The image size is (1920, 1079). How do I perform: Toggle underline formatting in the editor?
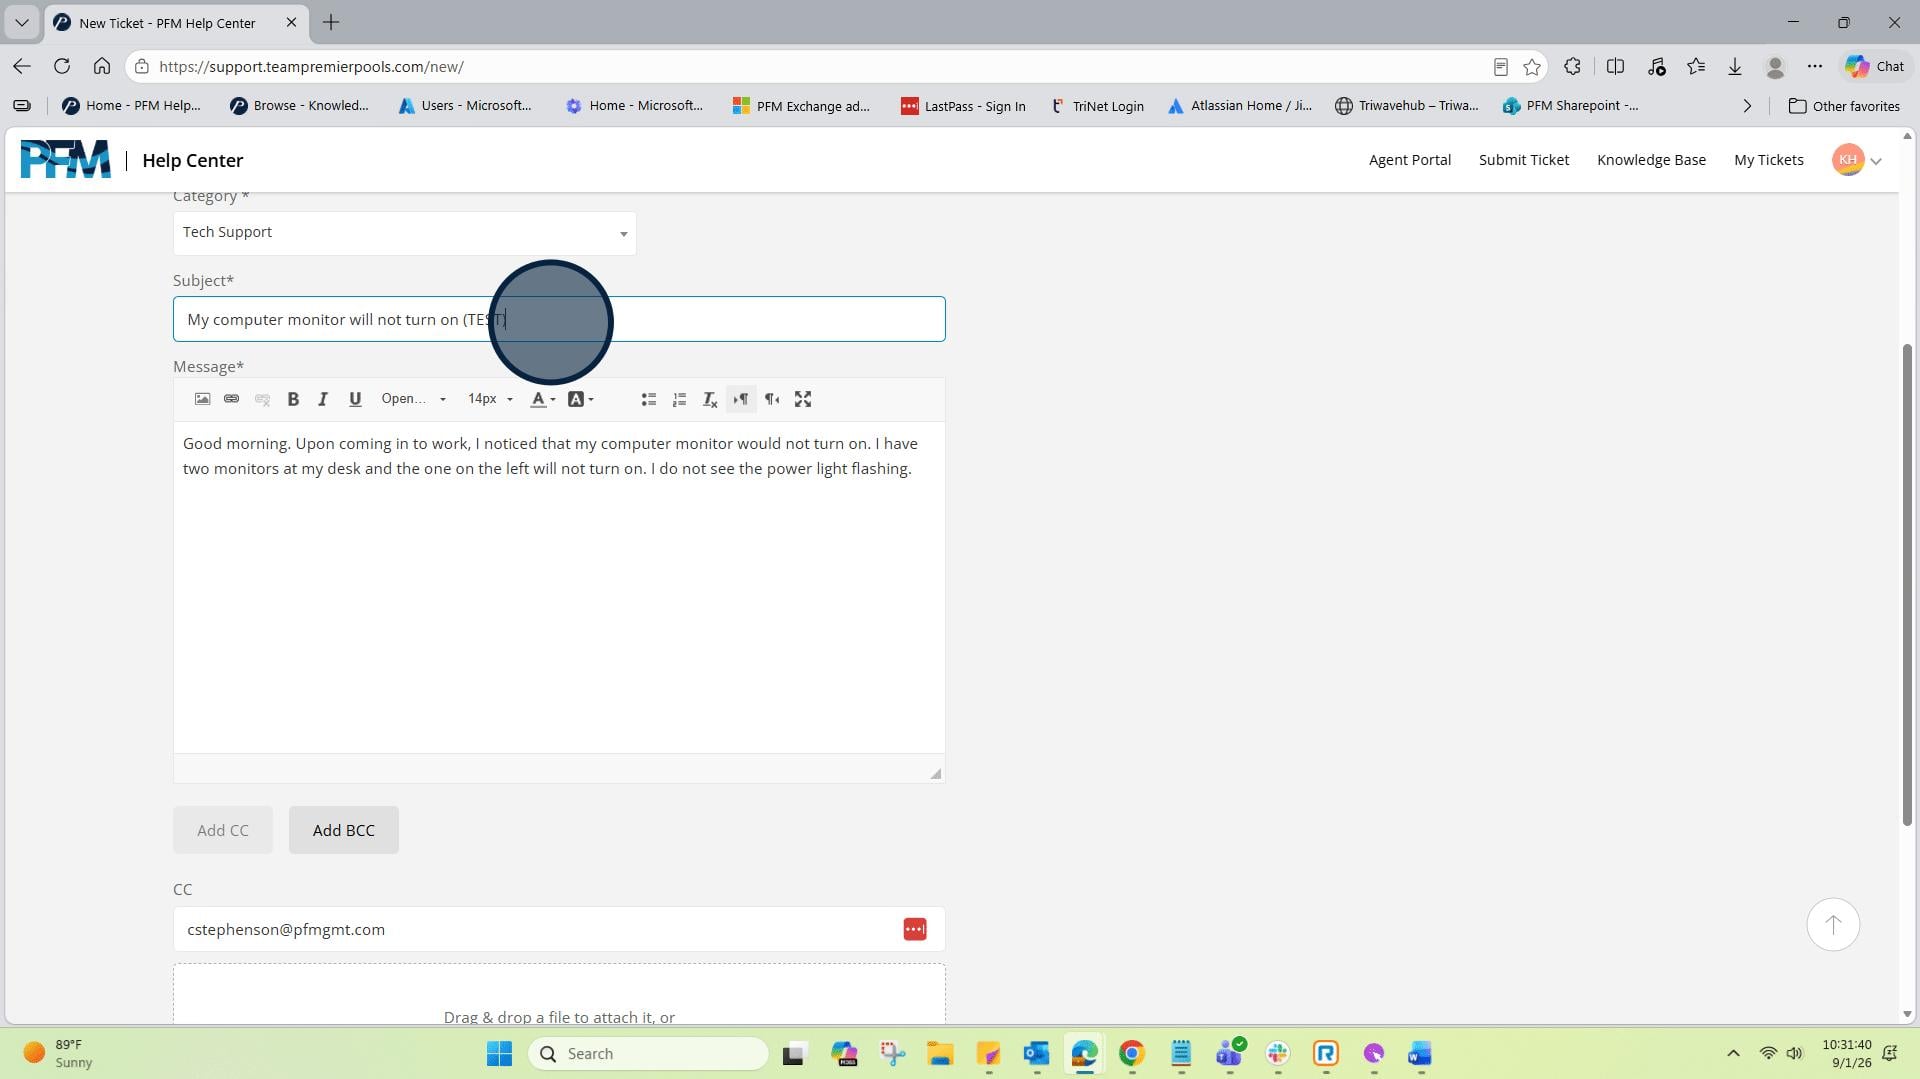355,399
